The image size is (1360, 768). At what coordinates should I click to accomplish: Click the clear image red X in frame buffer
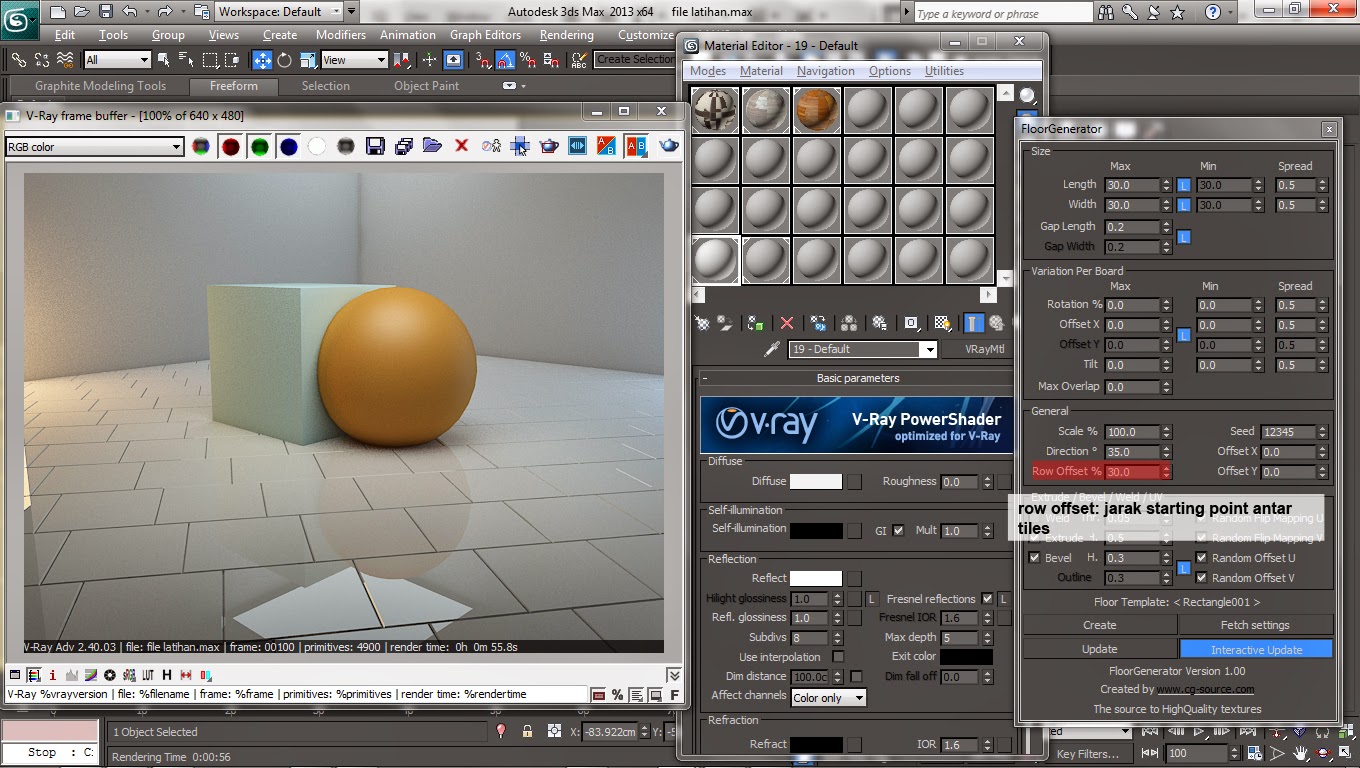pos(461,147)
